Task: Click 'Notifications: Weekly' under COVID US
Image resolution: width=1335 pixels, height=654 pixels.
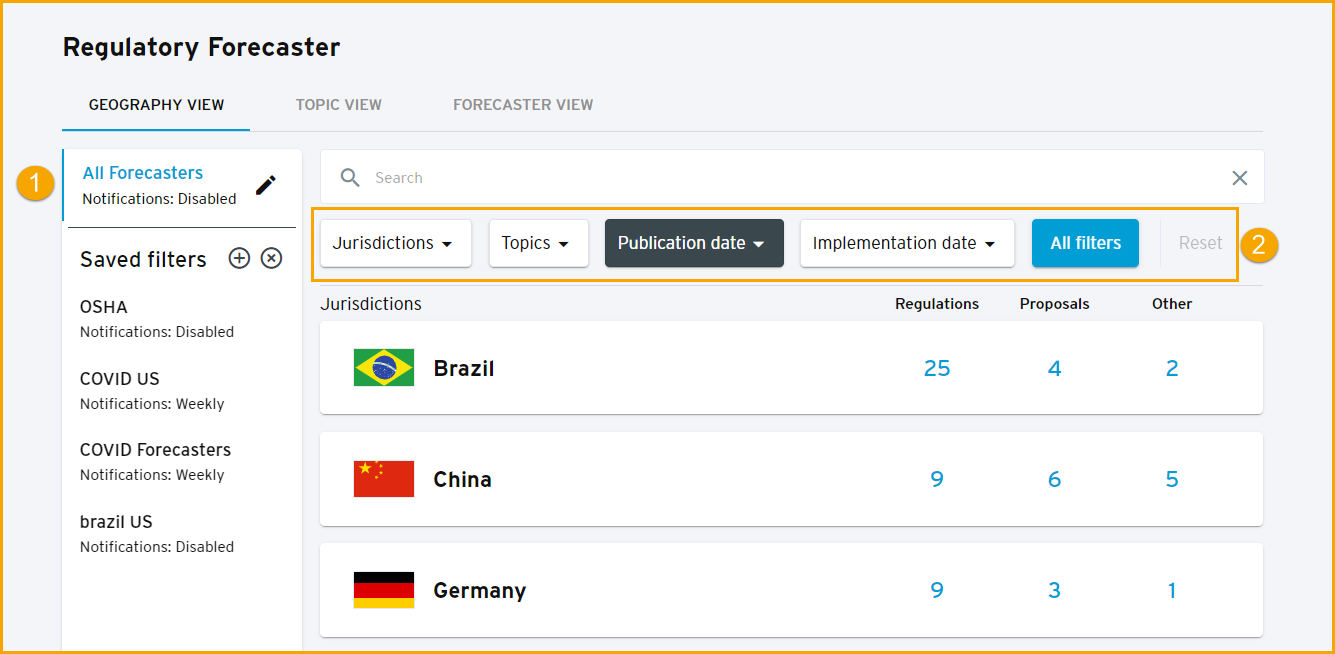Action: (152, 404)
